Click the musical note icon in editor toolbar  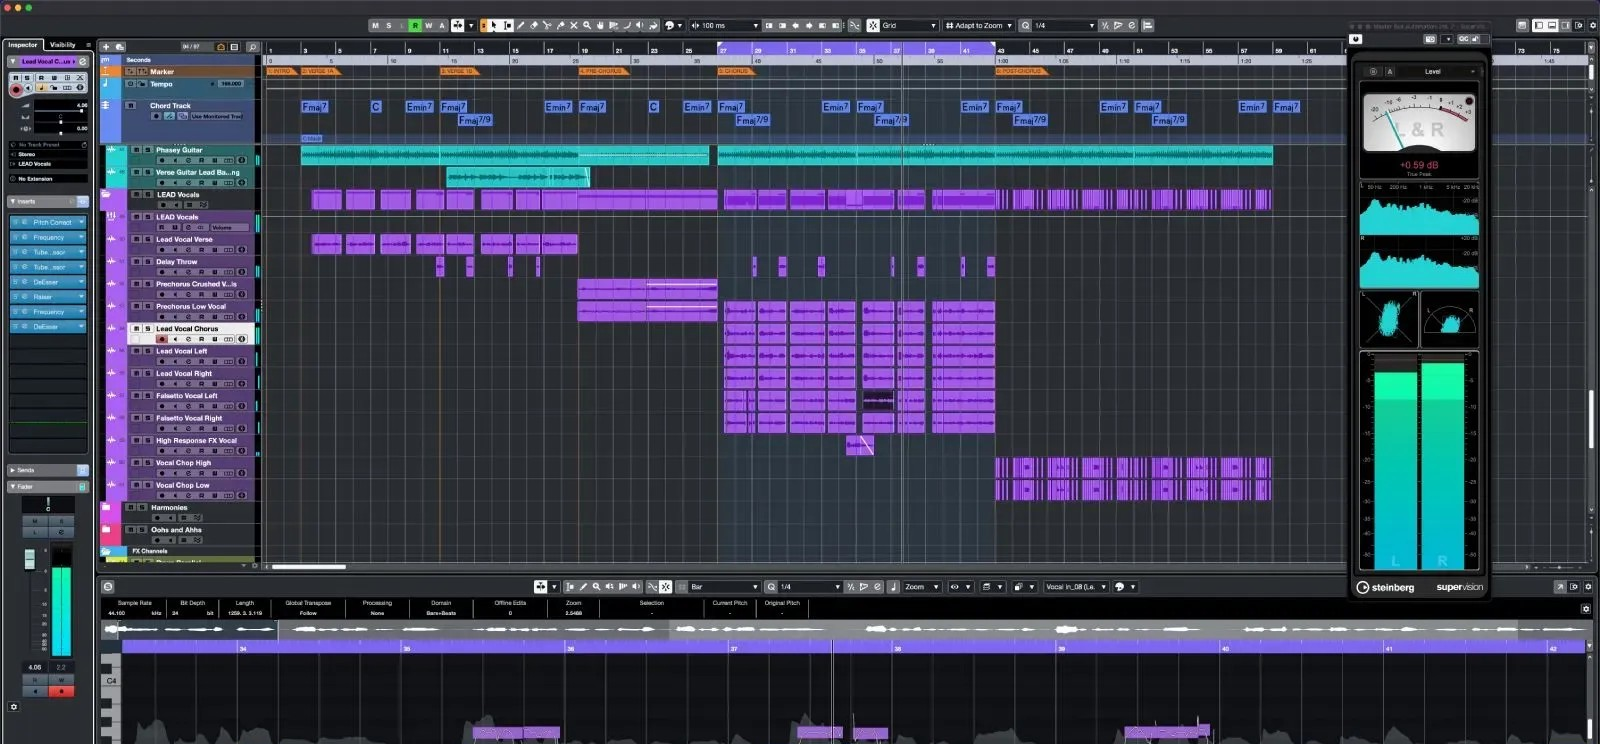(x=893, y=587)
